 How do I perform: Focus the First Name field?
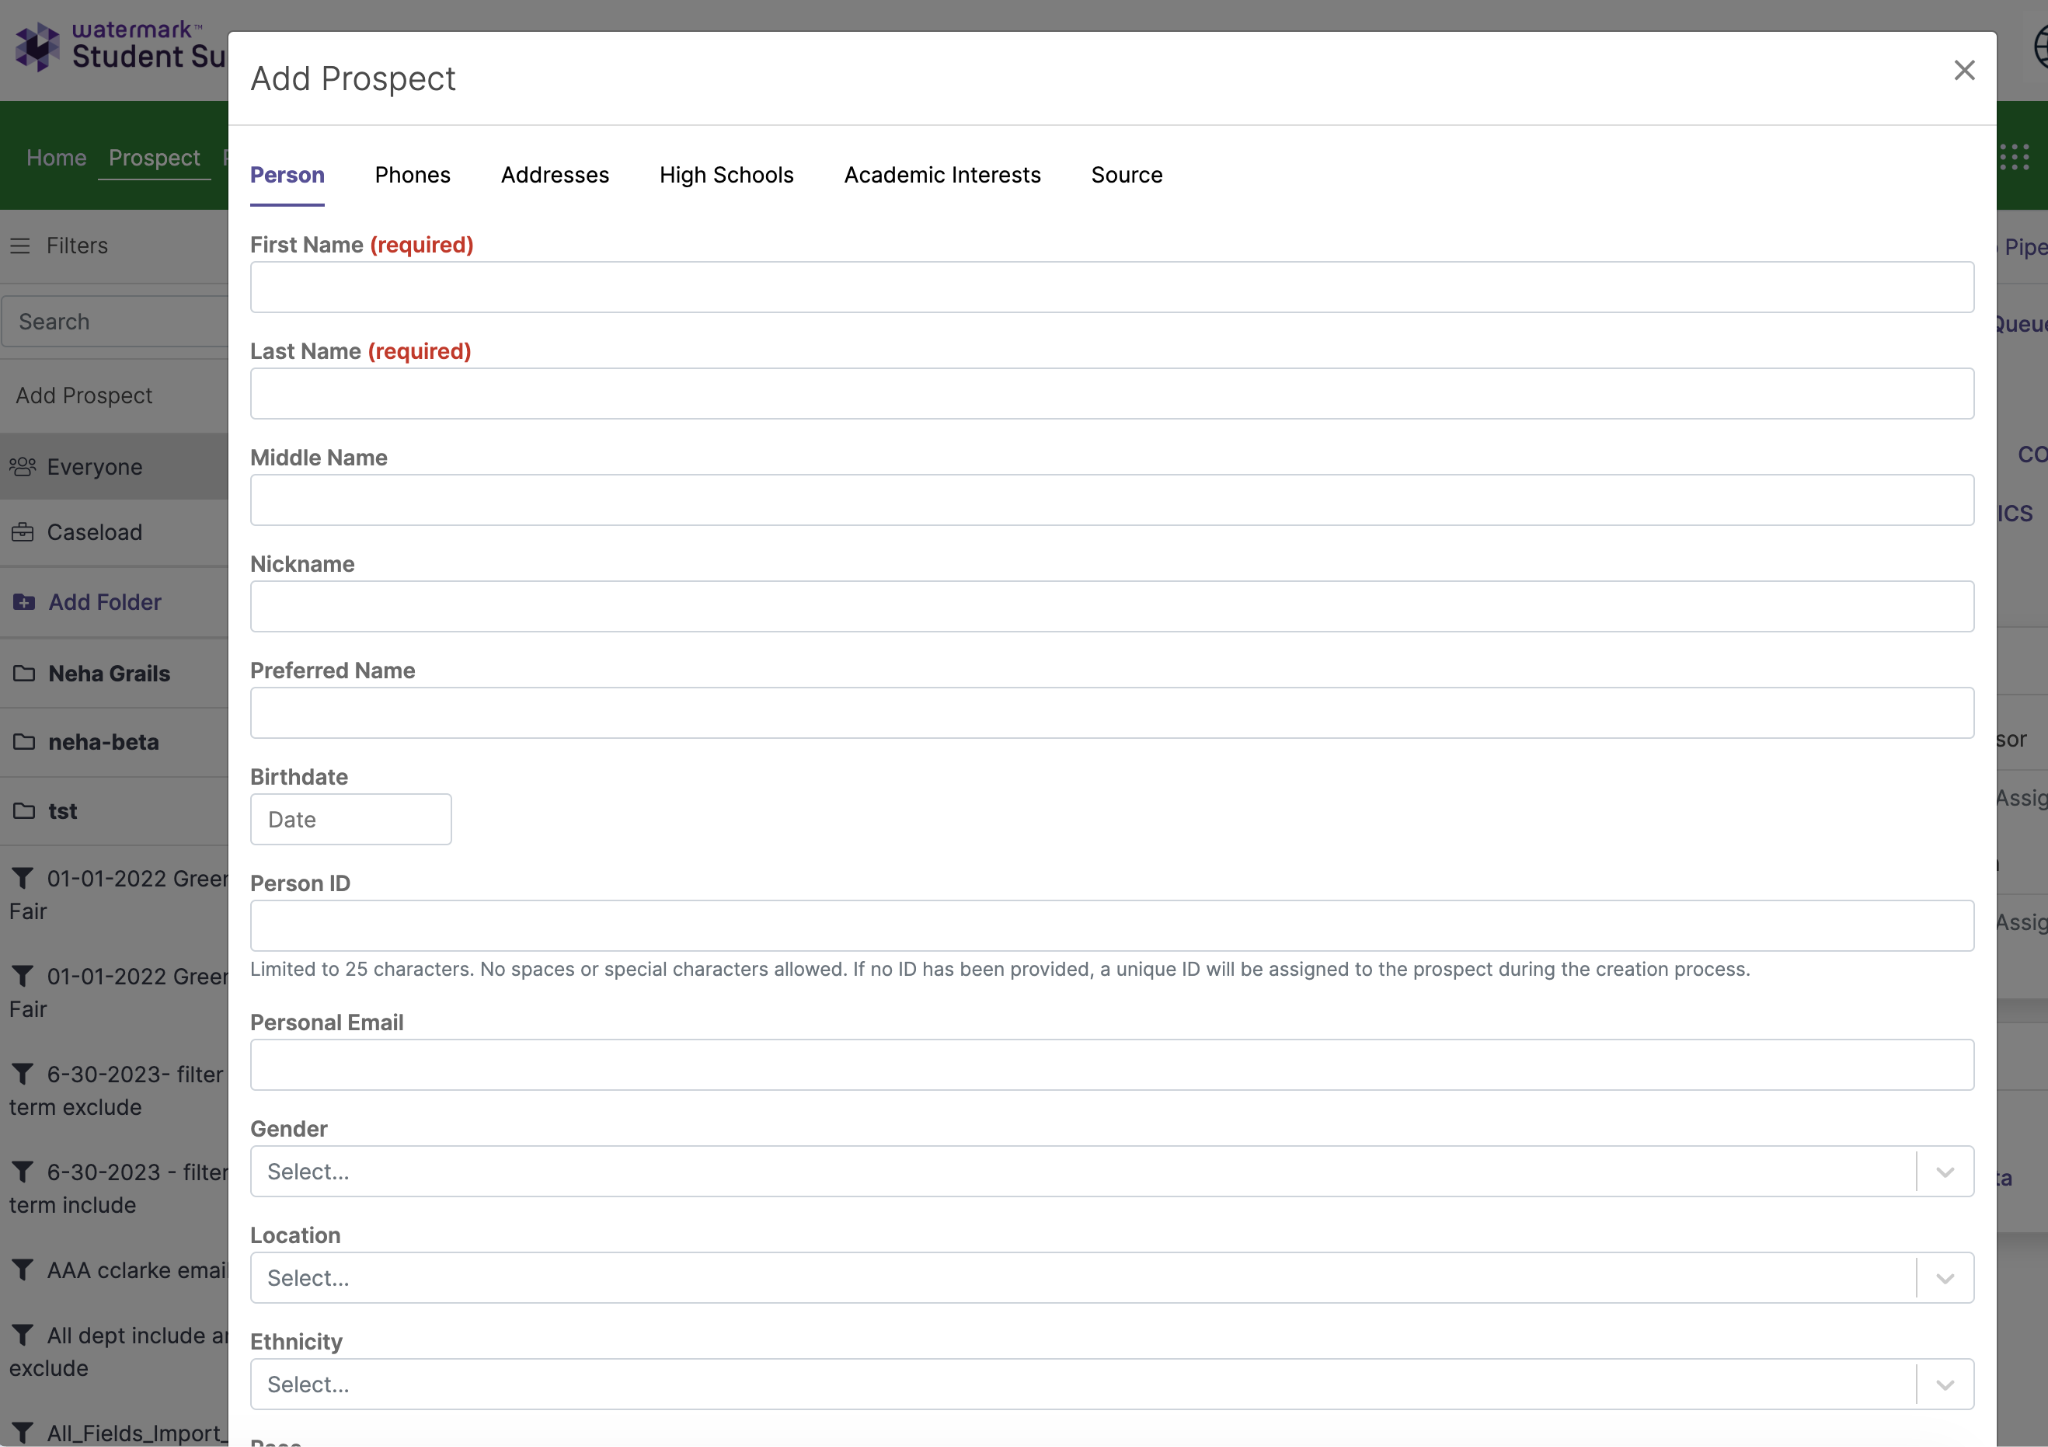point(1112,287)
